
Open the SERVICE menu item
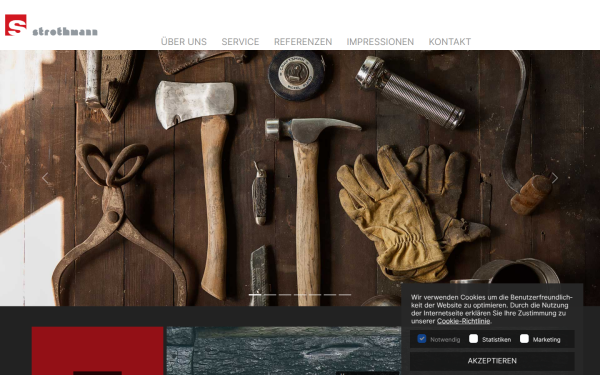pyautogui.click(x=240, y=41)
